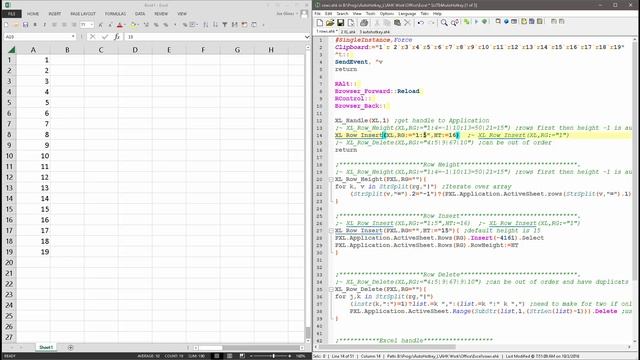The image size is (640, 360).
Task: Click New file icon in SciTE toolbar
Action: coord(320,22)
